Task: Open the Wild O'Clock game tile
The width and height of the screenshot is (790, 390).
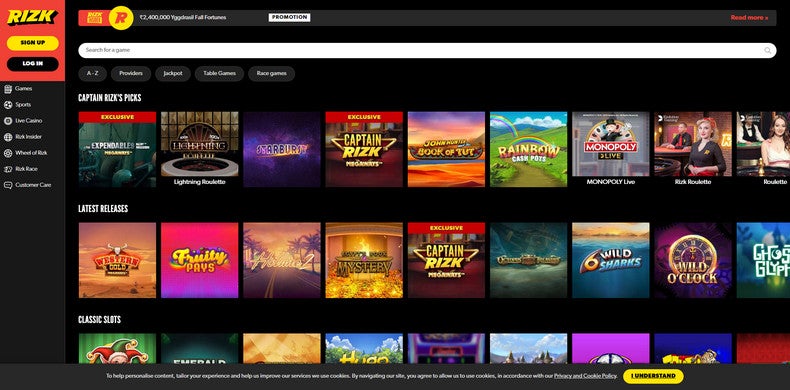Action: pos(693,261)
